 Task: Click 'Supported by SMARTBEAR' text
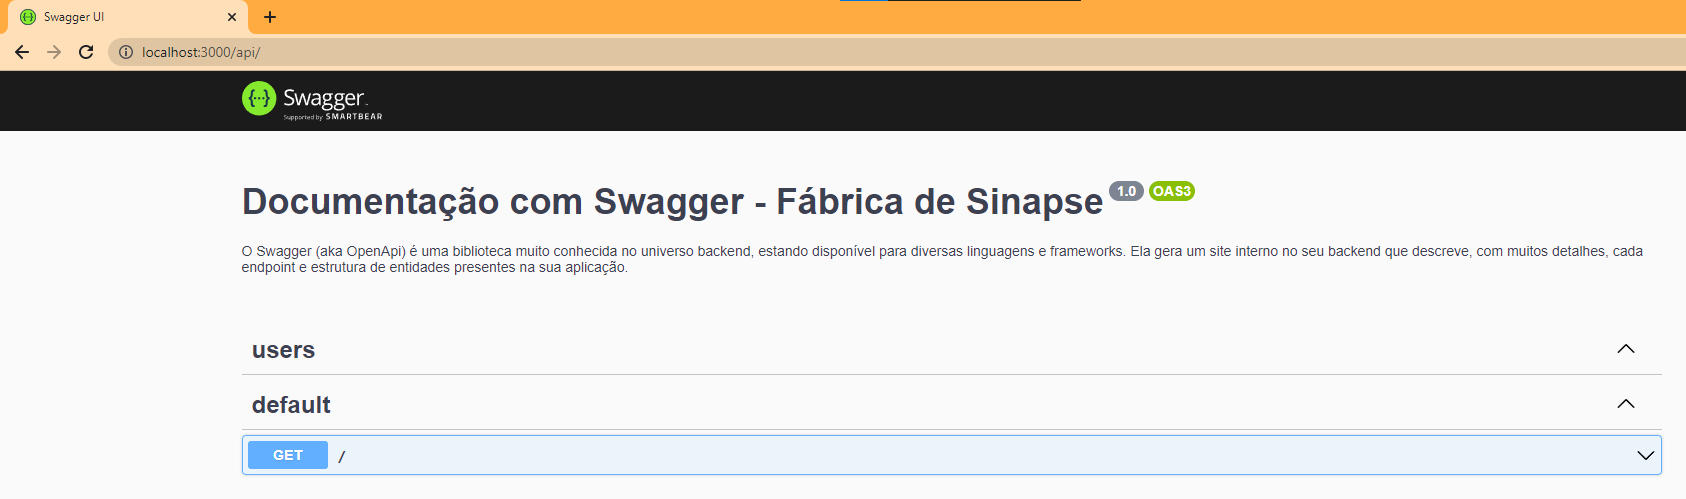[x=333, y=117]
